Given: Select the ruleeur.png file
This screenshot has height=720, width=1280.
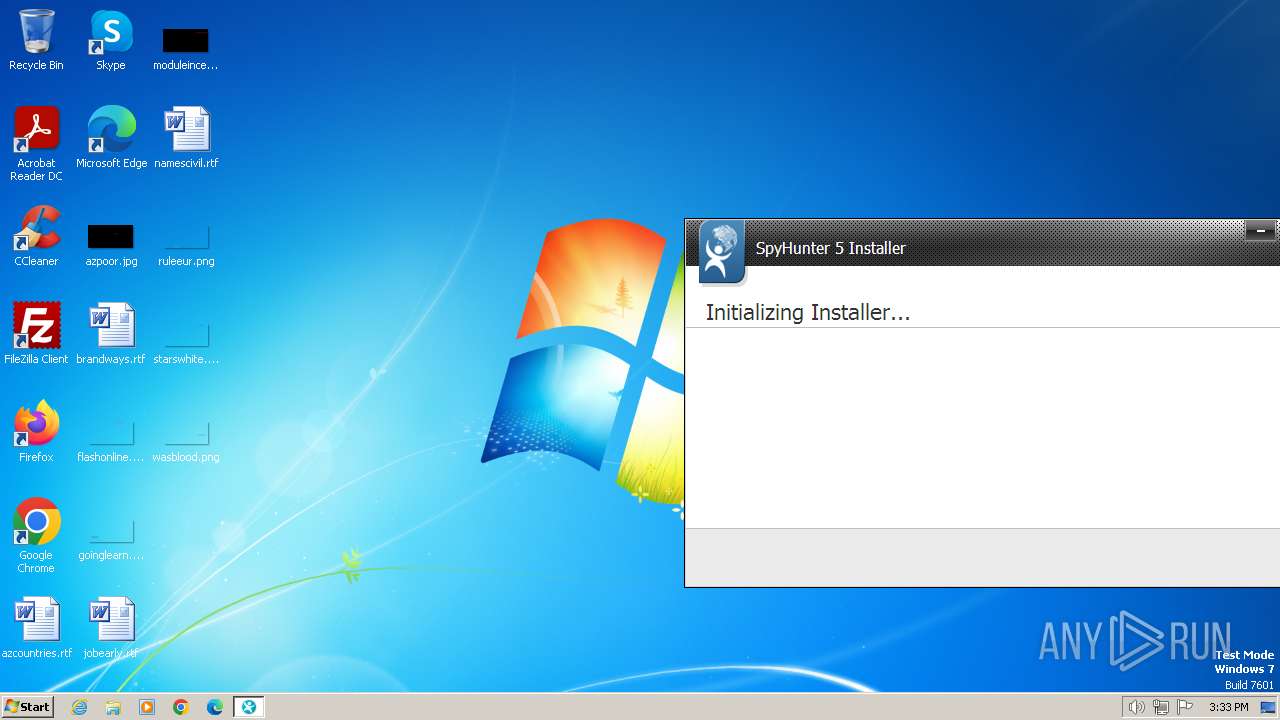Looking at the screenshot, I should (x=186, y=245).
